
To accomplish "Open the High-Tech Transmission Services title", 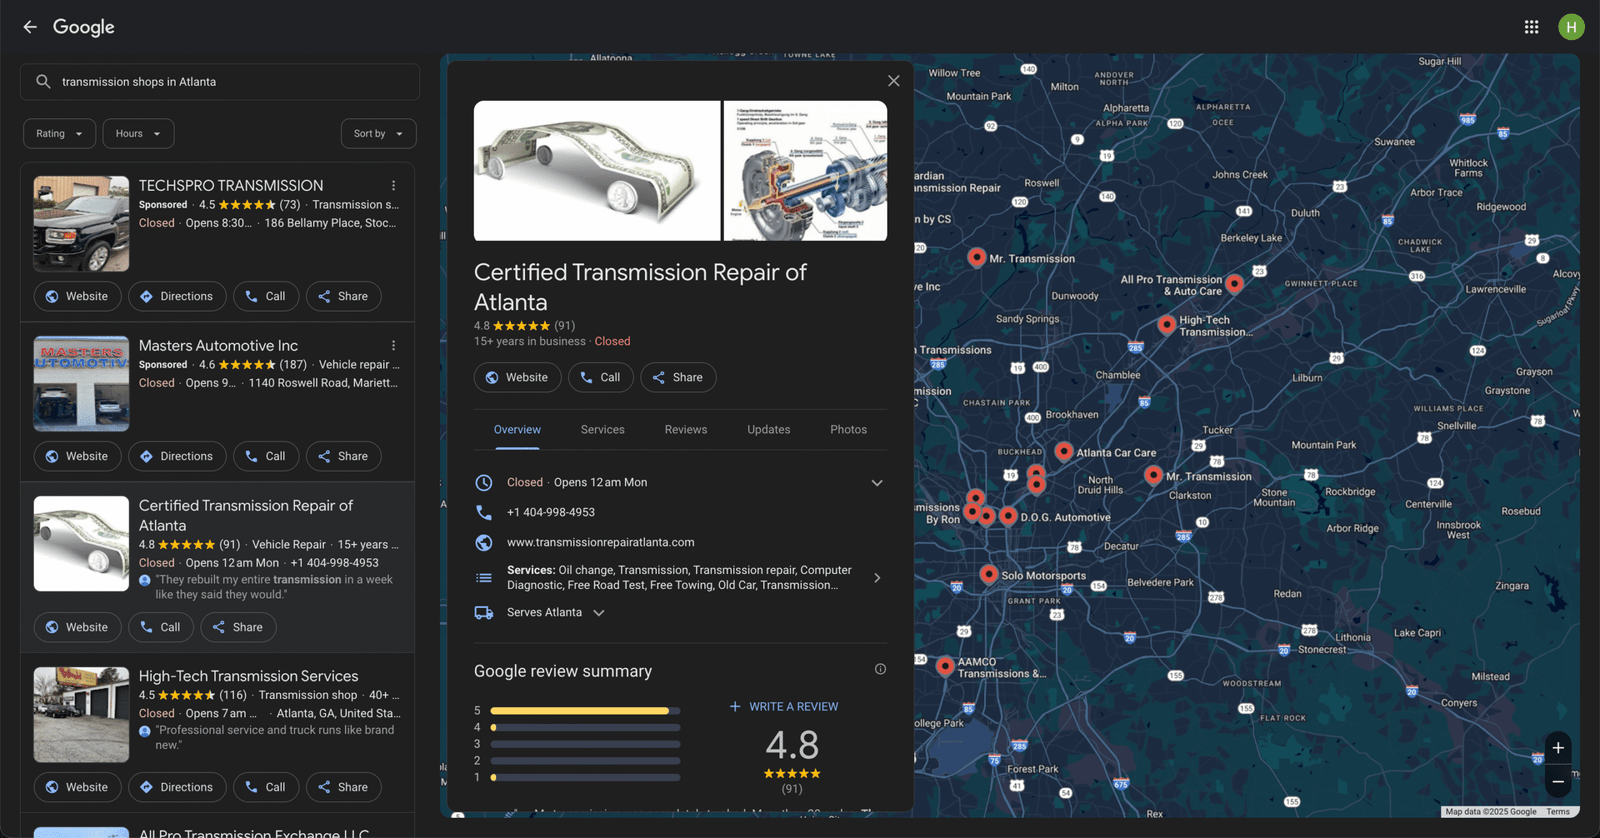I will point(248,677).
